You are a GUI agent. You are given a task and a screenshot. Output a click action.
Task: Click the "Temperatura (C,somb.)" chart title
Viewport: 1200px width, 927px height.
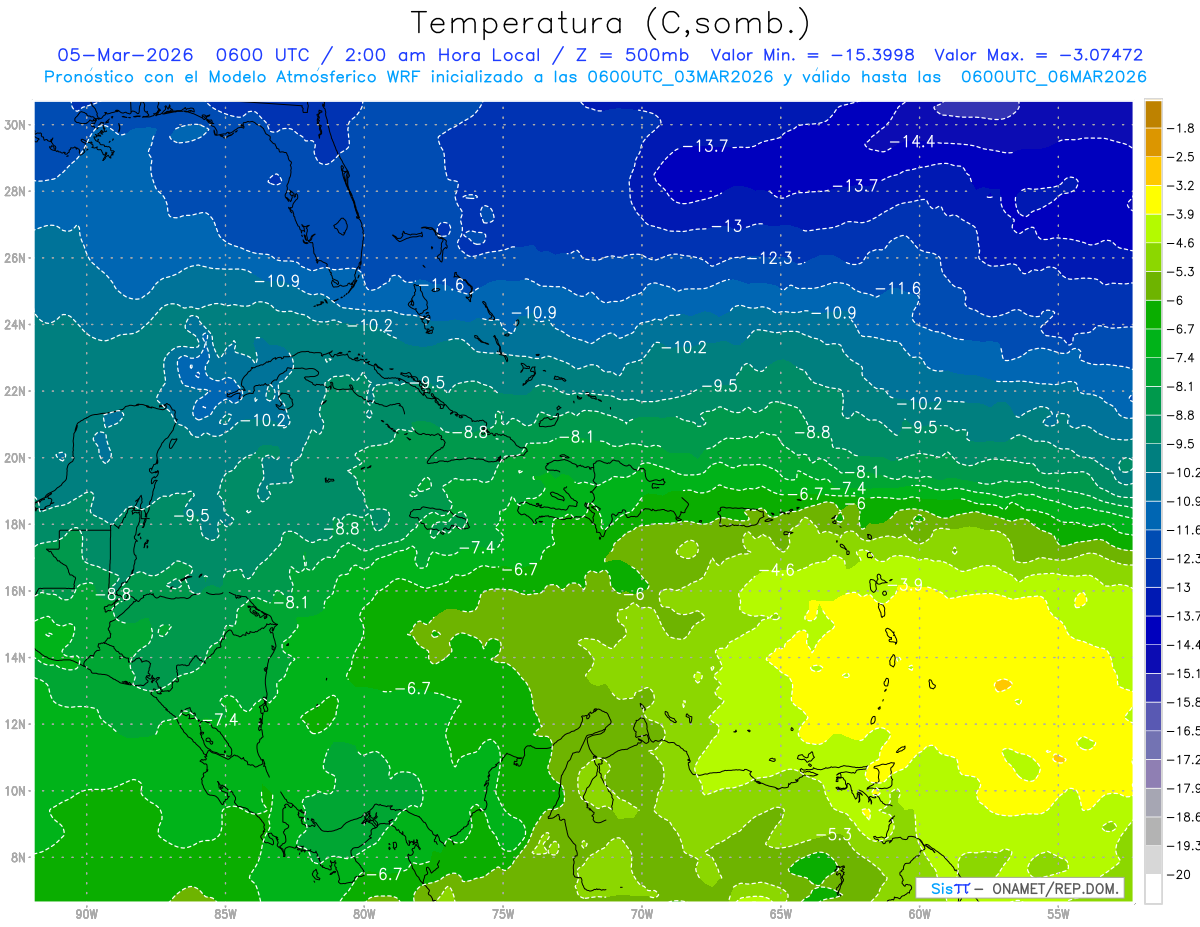click(x=611, y=23)
